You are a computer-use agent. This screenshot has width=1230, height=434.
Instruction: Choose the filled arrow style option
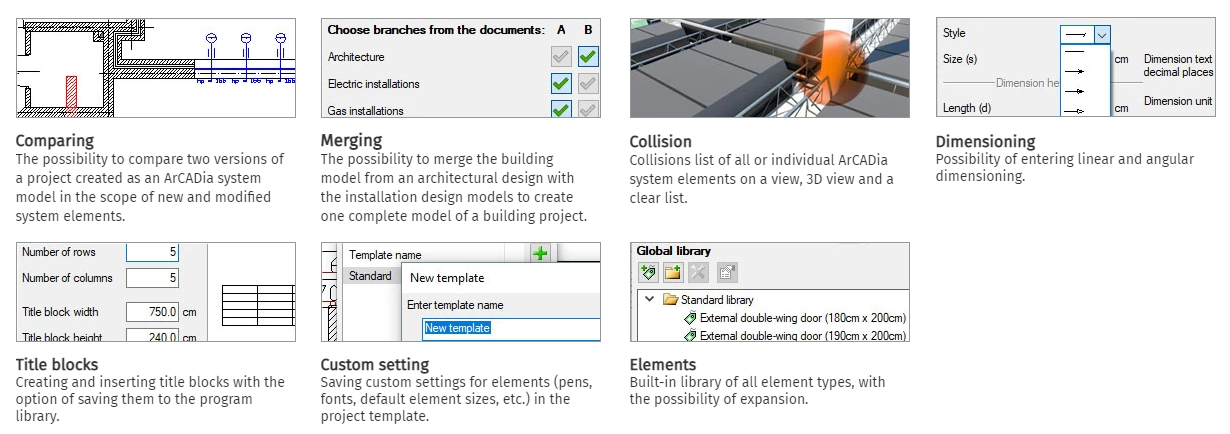tap(1076, 72)
